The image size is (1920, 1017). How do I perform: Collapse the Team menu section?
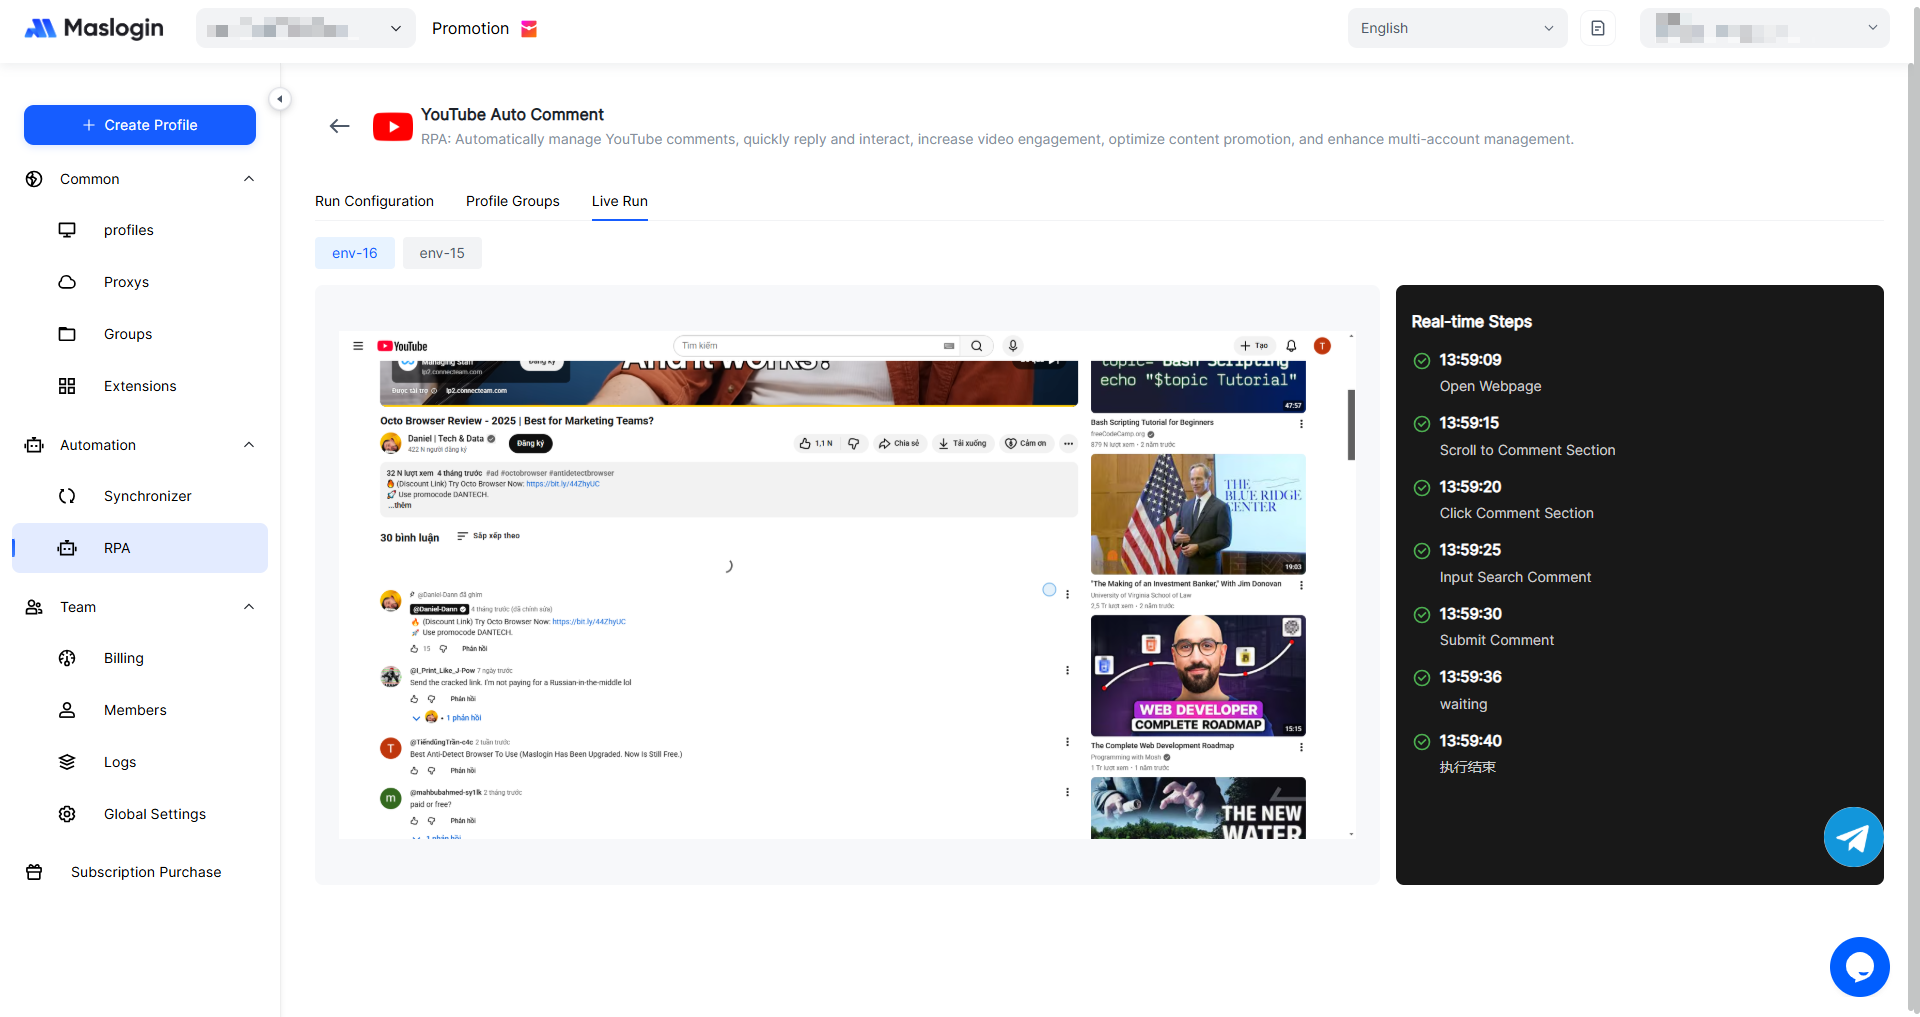tap(249, 607)
